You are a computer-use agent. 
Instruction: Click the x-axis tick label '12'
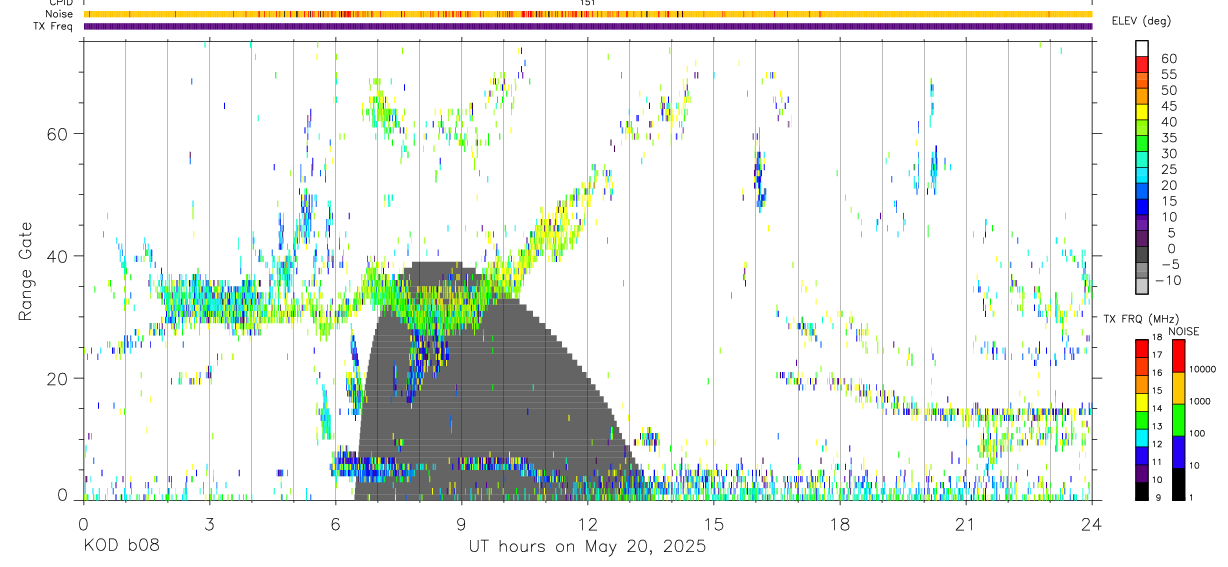[588, 525]
